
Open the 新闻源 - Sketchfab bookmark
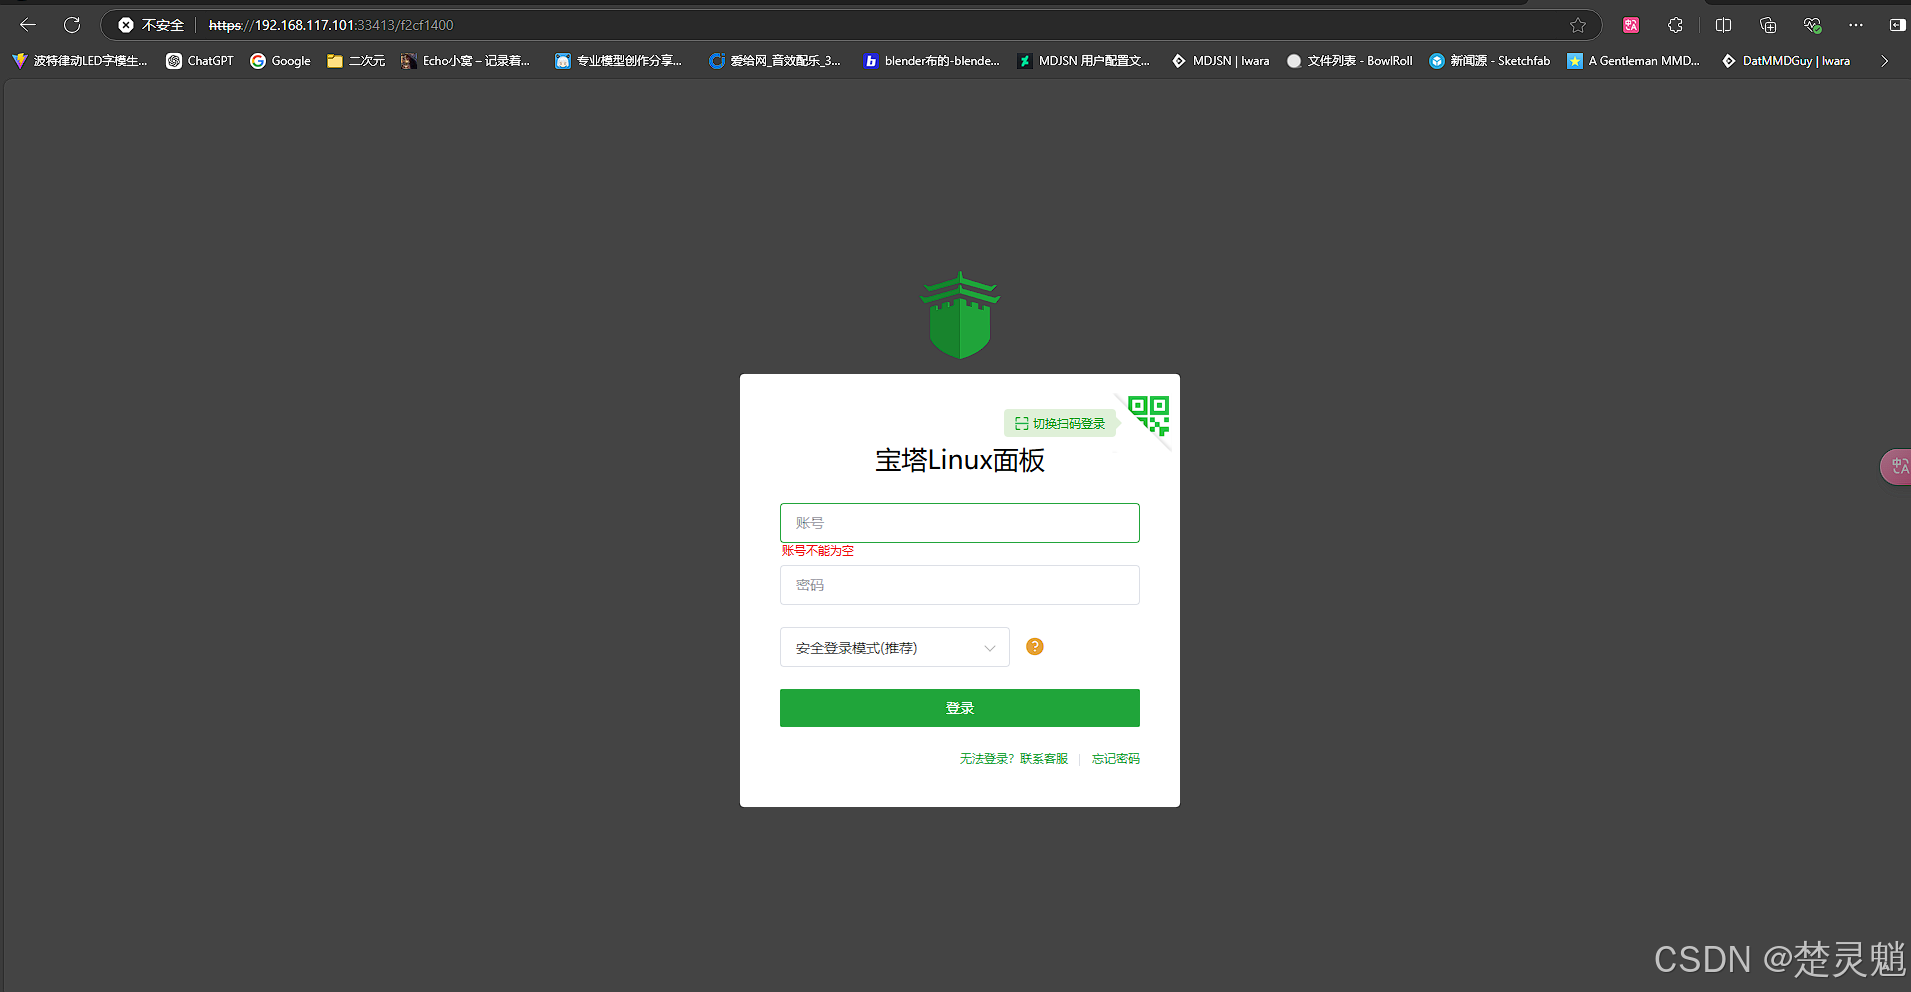click(x=1489, y=61)
